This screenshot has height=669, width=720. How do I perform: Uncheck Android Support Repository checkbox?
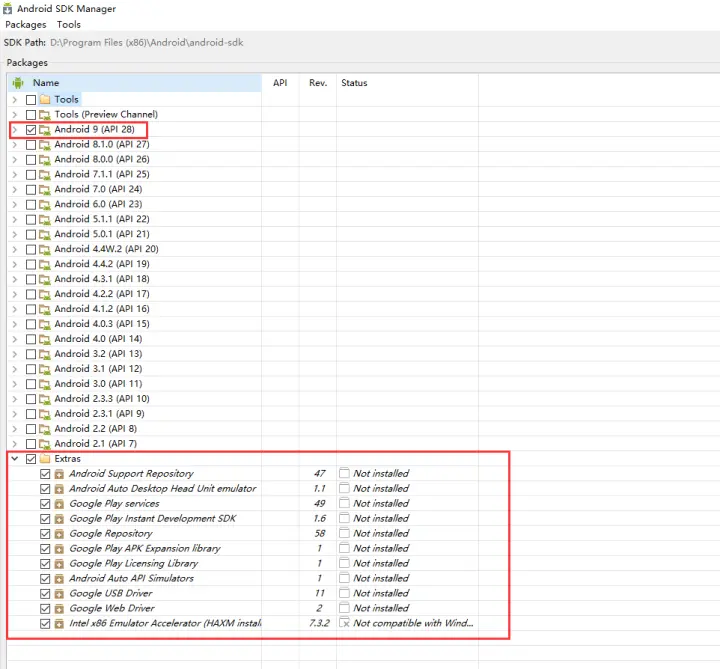[x=45, y=474]
